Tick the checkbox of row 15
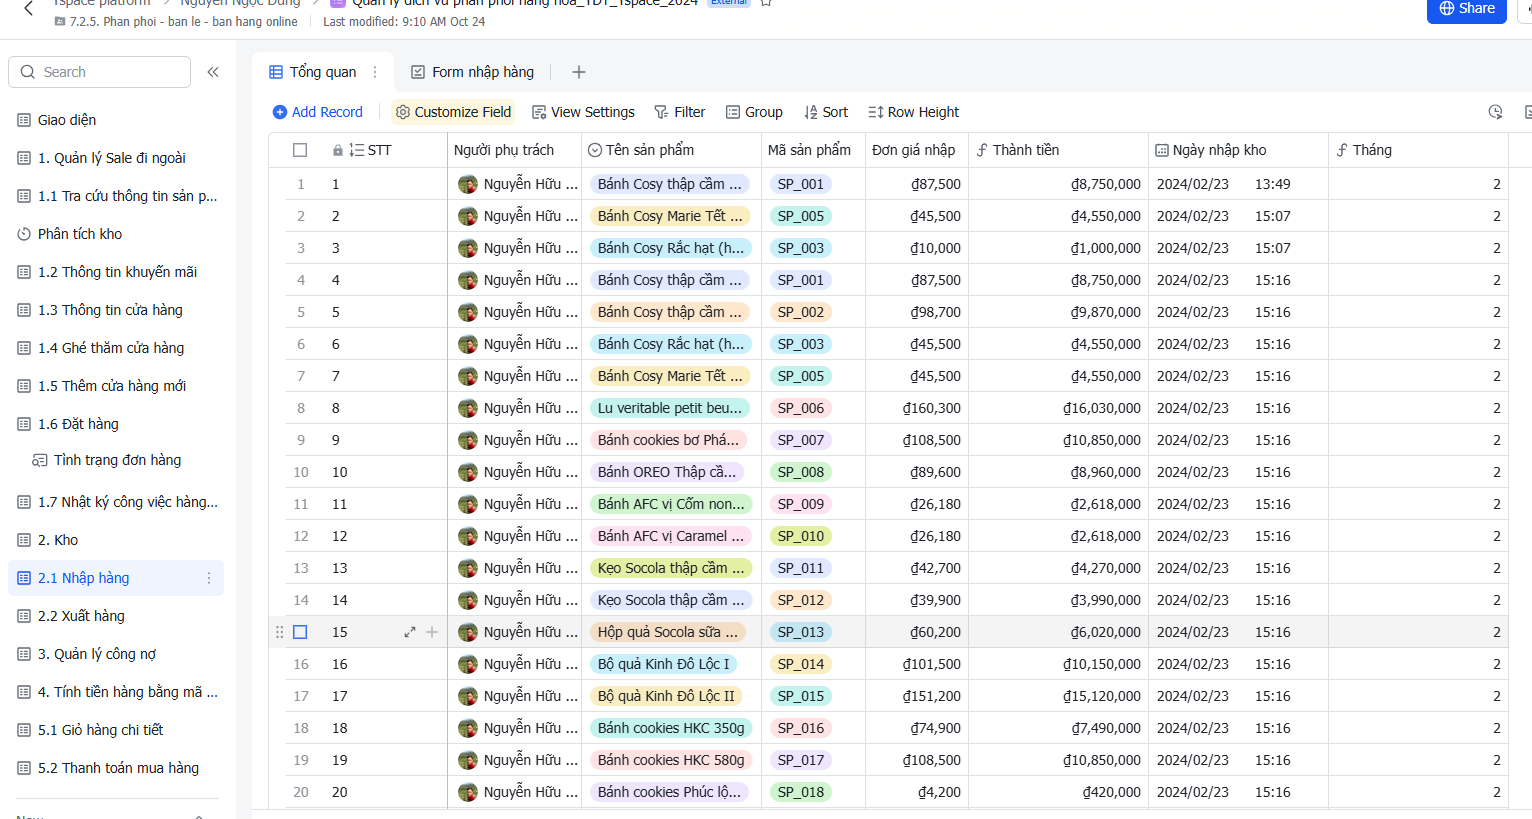 point(300,632)
